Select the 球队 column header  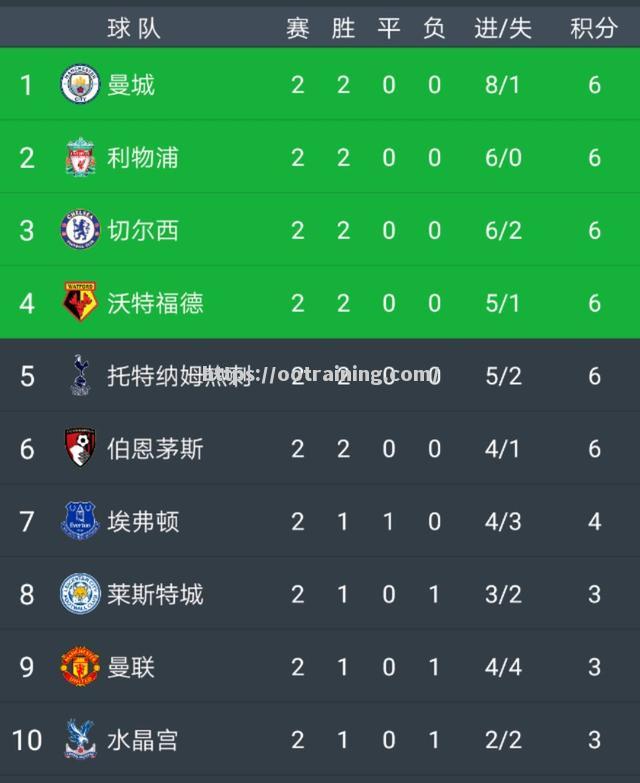pos(134,28)
